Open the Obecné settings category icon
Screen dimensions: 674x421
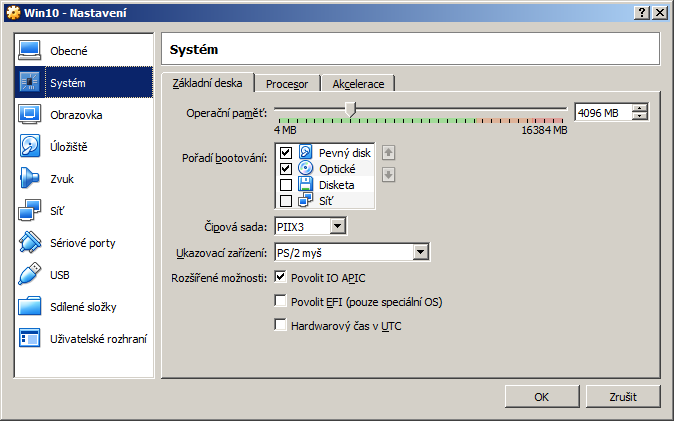click(30, 50)
